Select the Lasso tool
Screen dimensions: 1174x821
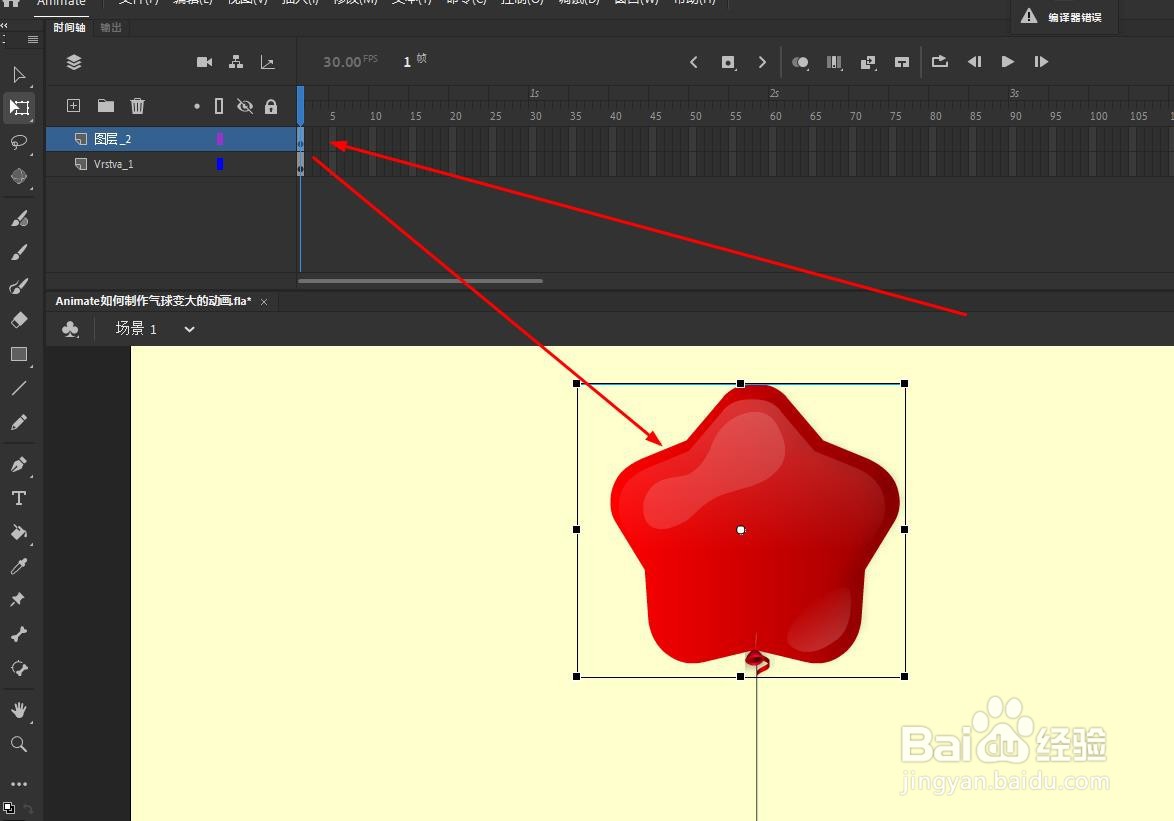coord(19,142)
